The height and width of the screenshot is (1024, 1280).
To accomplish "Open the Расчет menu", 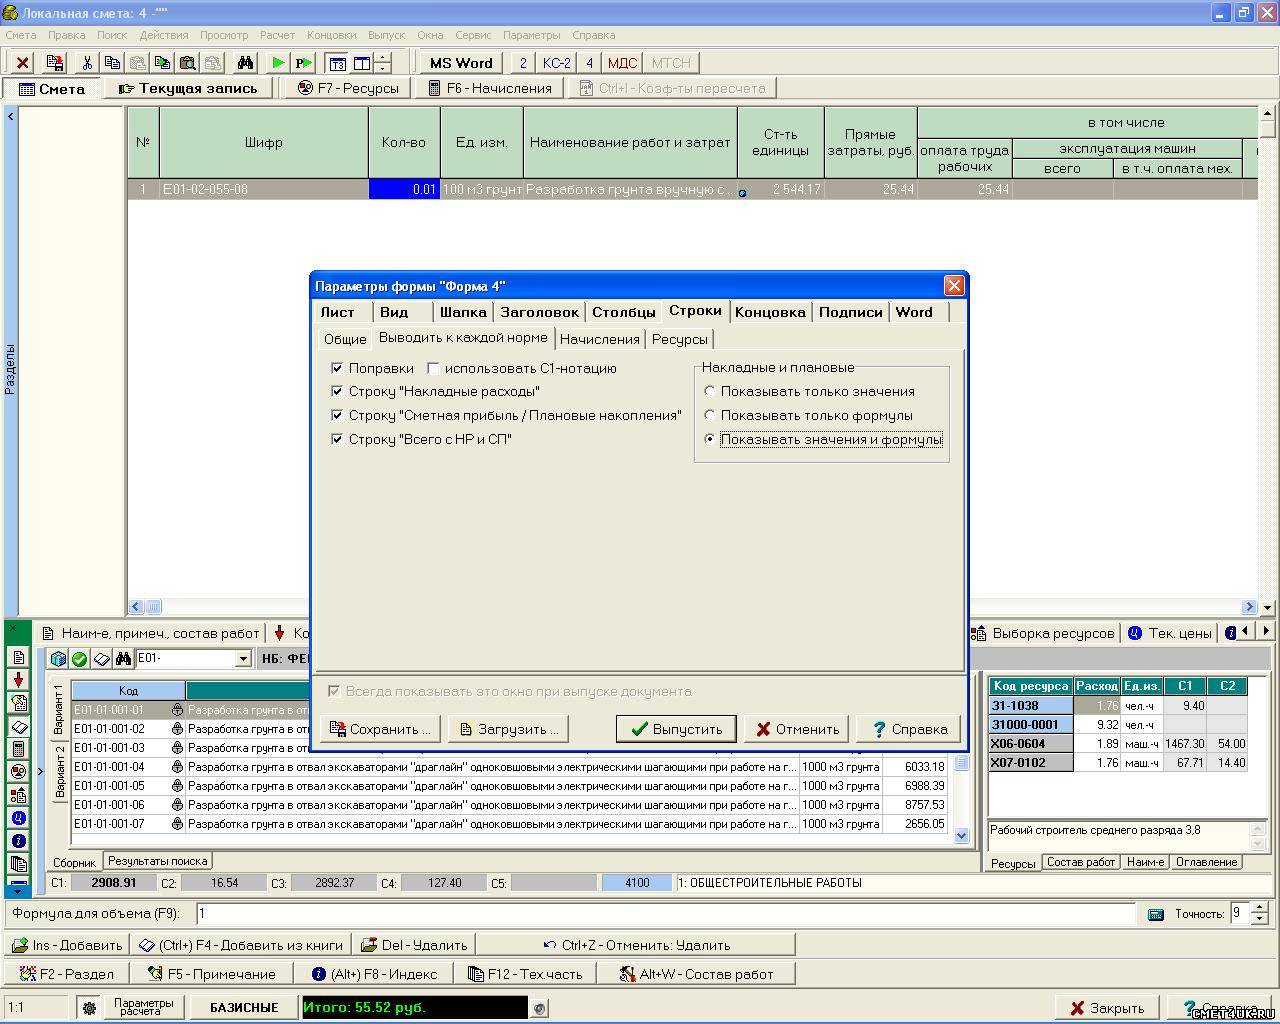I will (278, 35).
